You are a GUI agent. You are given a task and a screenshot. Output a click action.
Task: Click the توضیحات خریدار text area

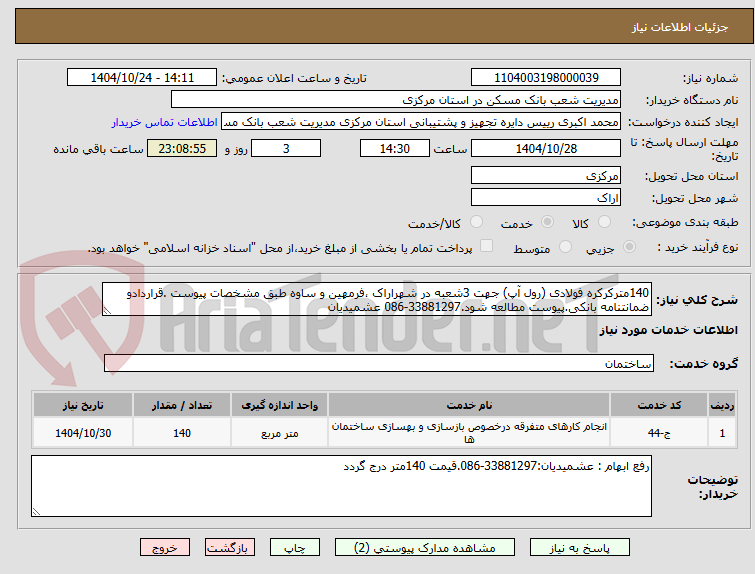click(x=341, y=486)
